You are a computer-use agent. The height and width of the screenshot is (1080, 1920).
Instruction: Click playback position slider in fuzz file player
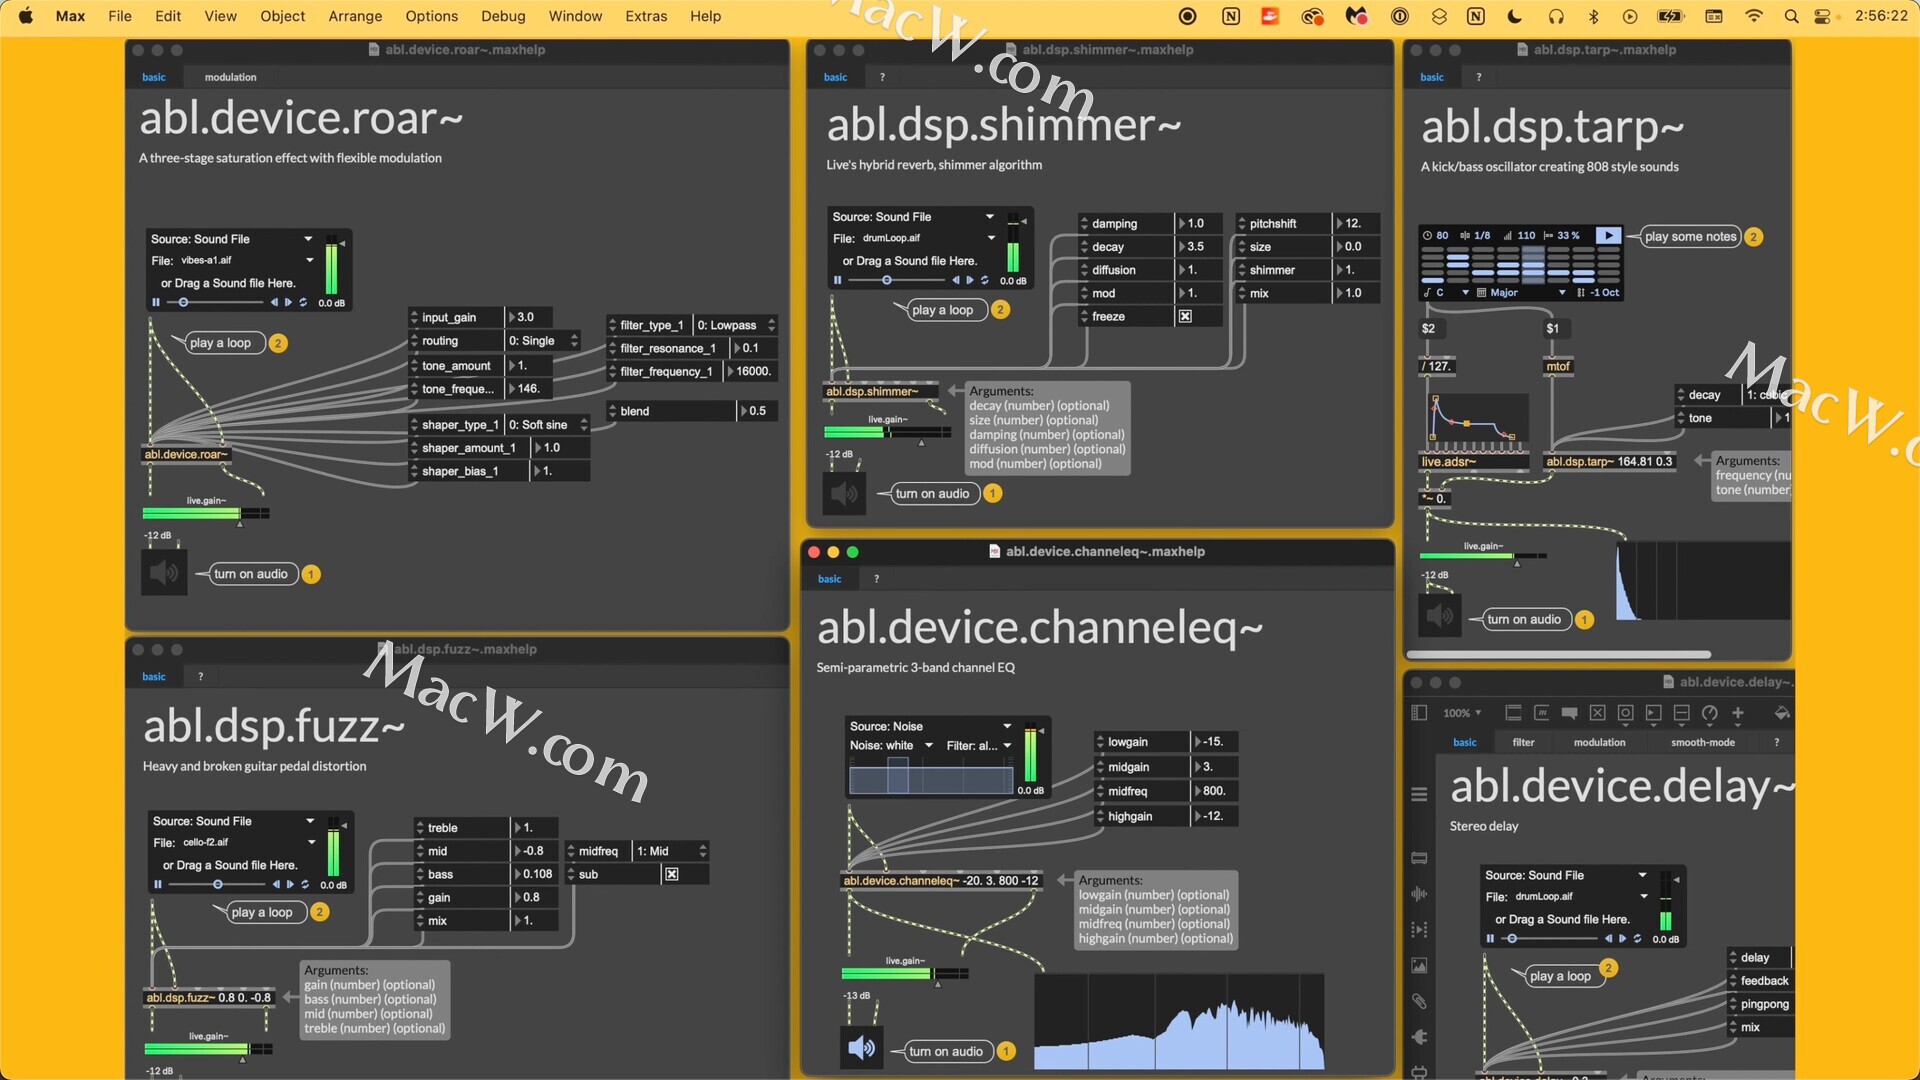[217, 884]
